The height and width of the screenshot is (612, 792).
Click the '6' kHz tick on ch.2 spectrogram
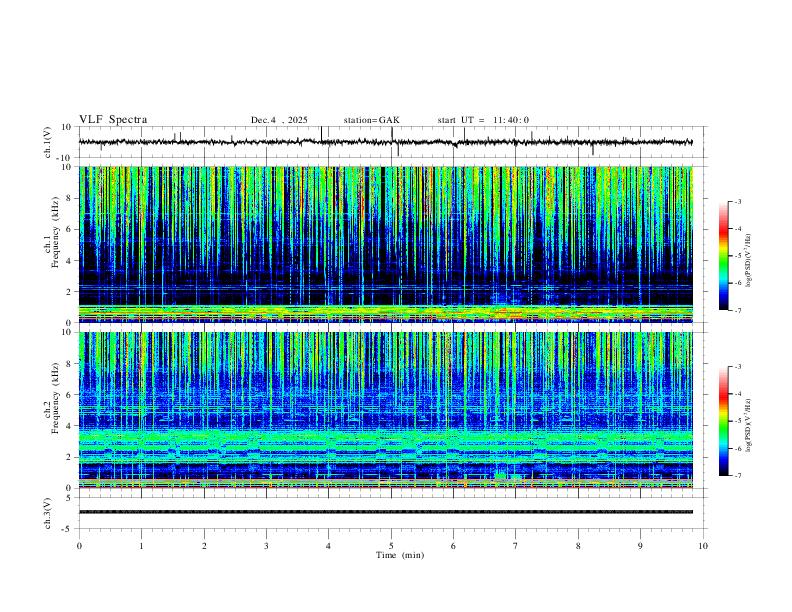click(x=69, y=394)
